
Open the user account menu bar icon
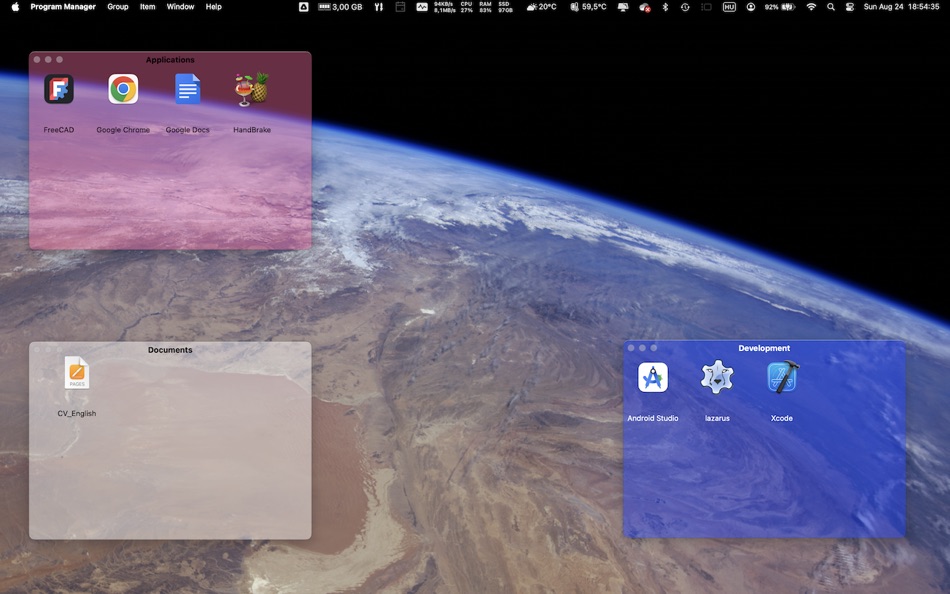pos(751,7)
